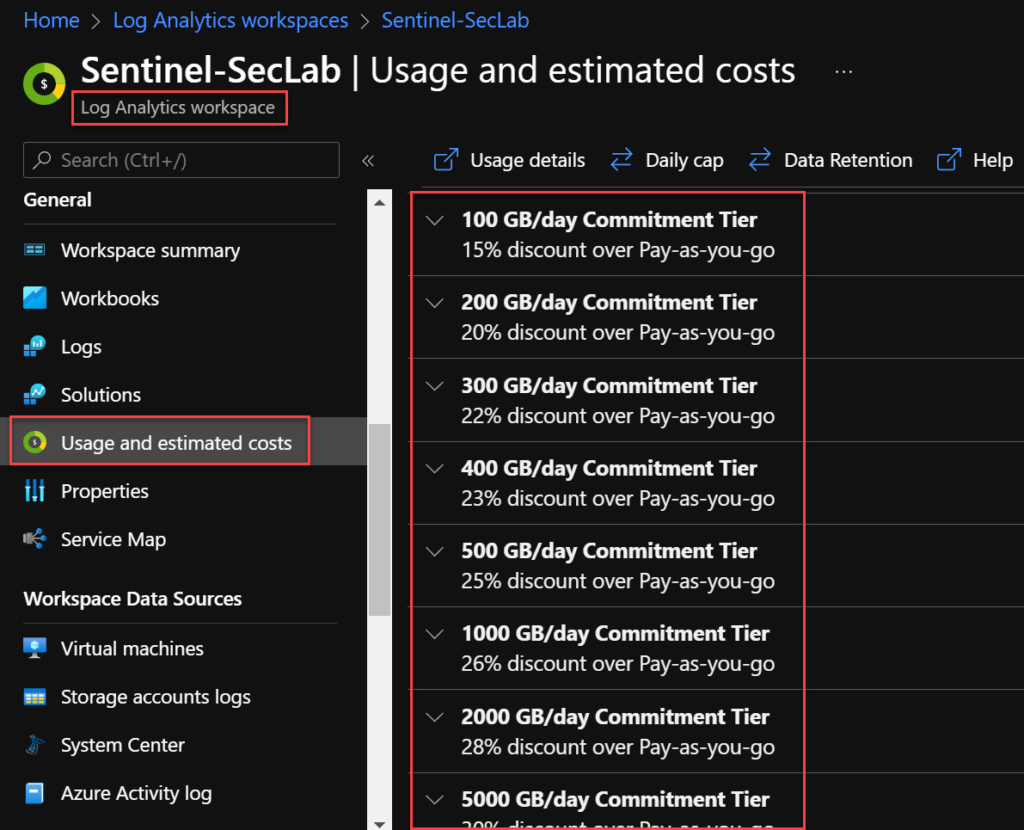Click the '26% discount over Pay-as-you-go' text
Screen dimensions: 1024x830
tap(618, 663)
